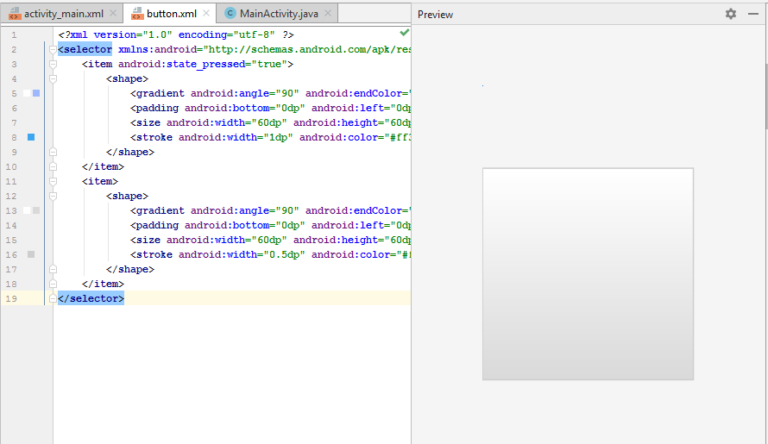Click the blue gutter swatch on line 5

click(x=36, y=93)
